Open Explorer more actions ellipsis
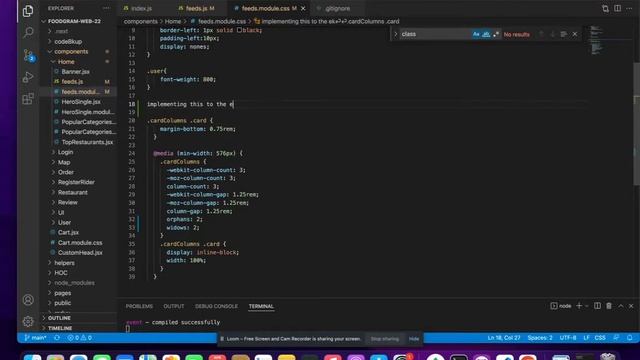This screenshot has width=640, height=360. (106, 8)
